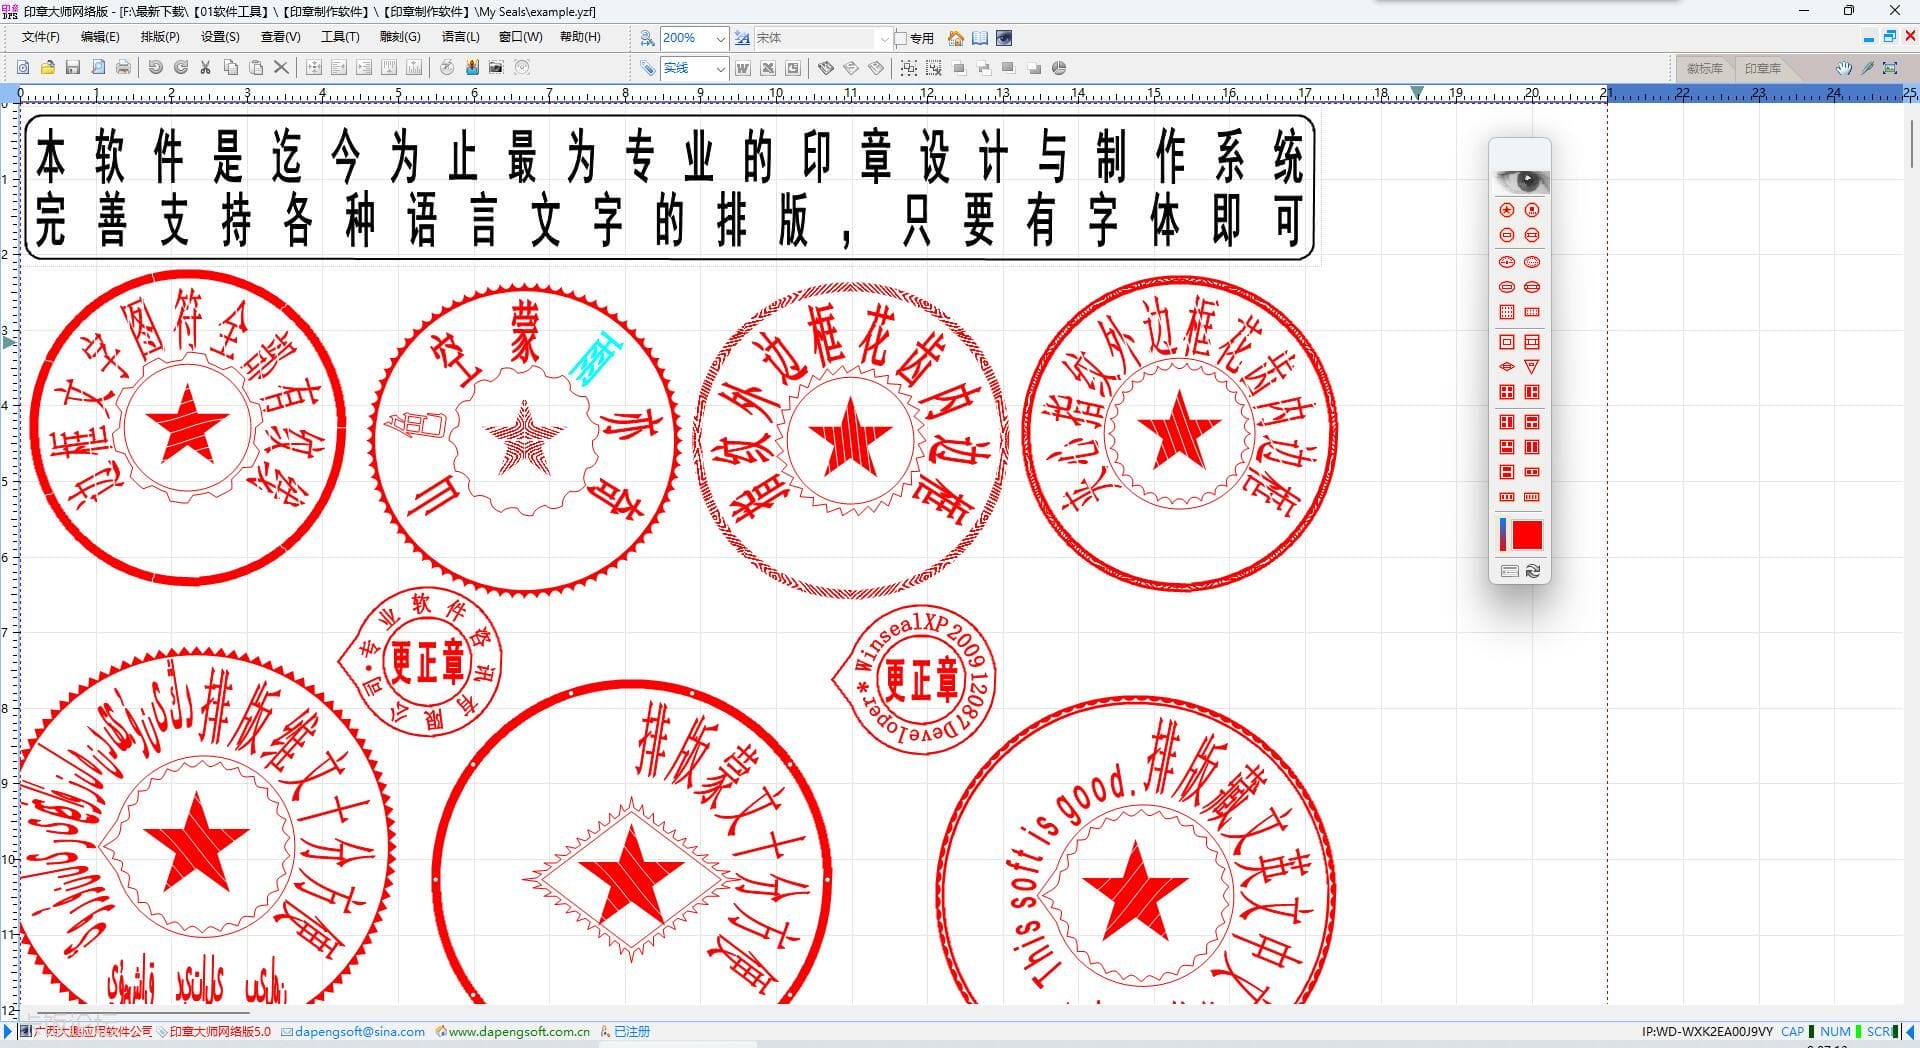Open the 排版(P) menu
Screen dimensions: 1920x1048
click(x=160, y=37)
